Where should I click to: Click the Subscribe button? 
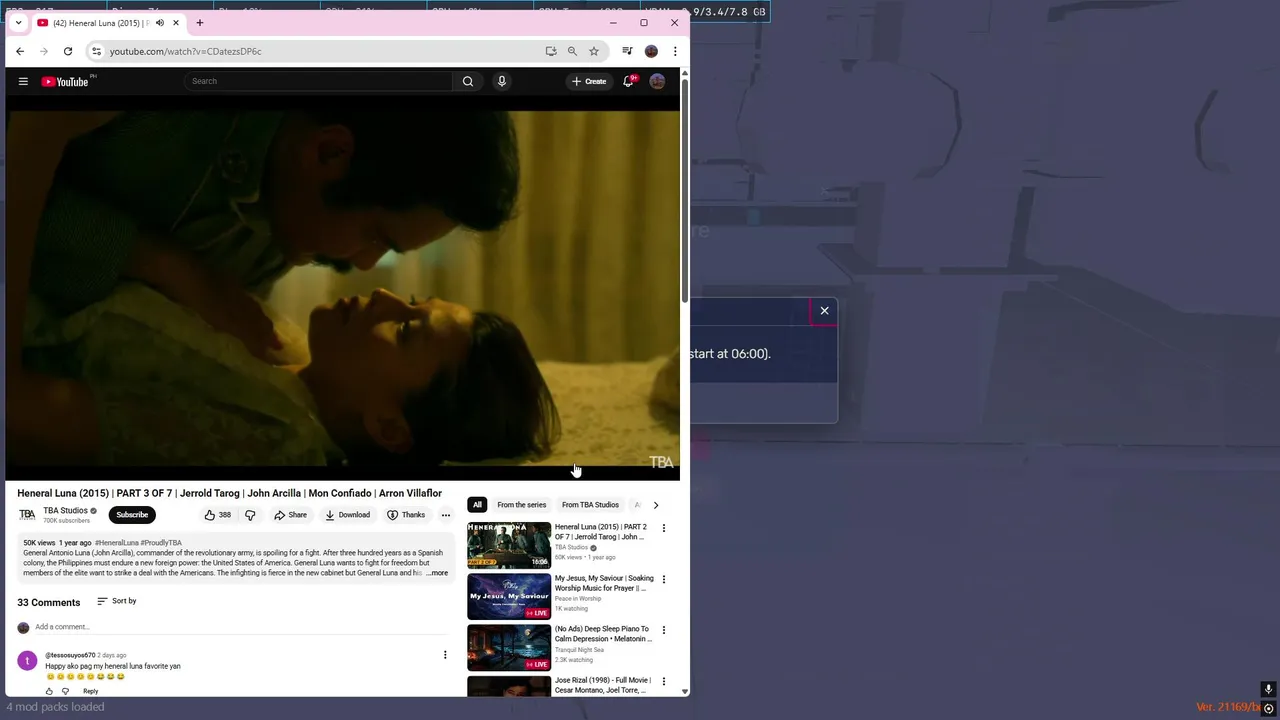(132, 515)
